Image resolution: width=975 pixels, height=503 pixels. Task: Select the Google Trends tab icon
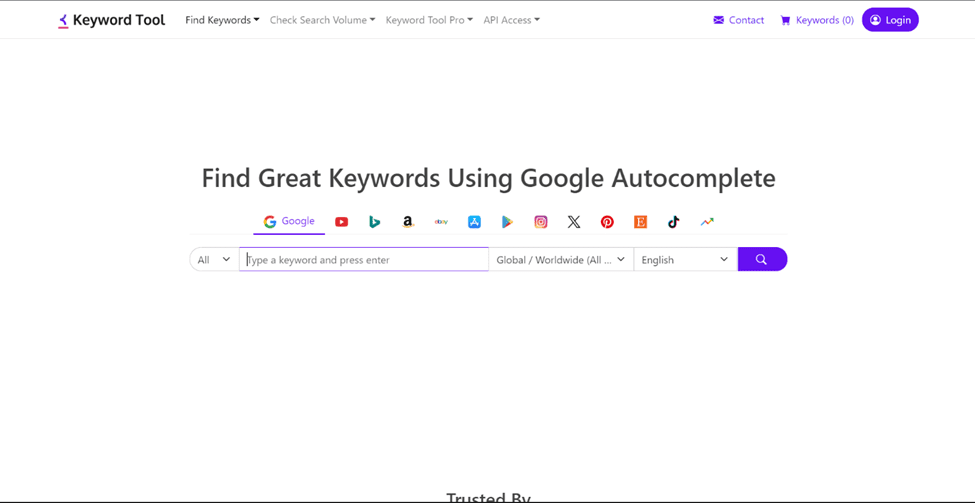click(x=707, y=222)
